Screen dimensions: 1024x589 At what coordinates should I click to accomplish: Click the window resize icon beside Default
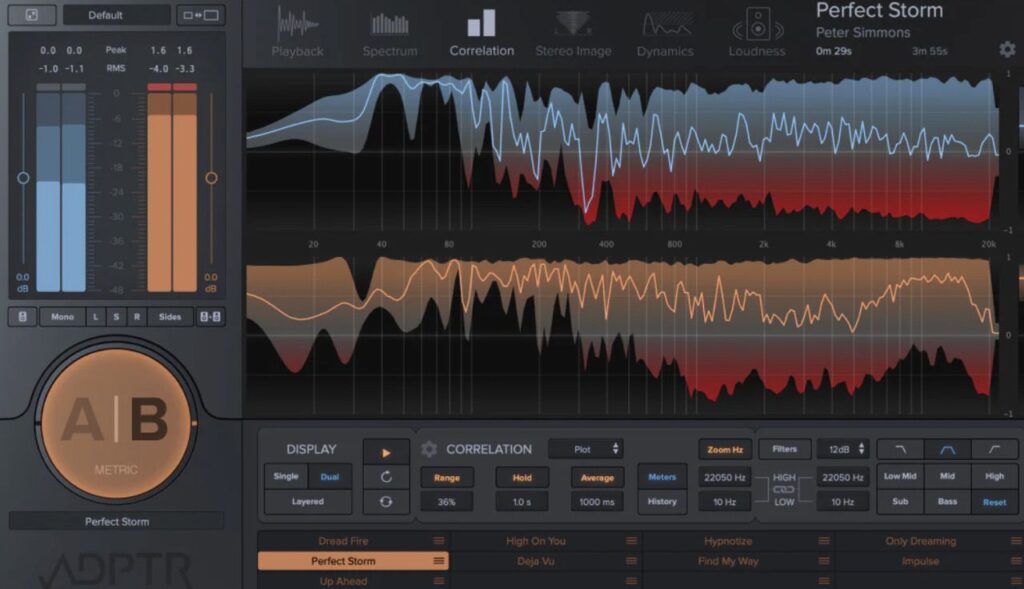coord(200,15)
